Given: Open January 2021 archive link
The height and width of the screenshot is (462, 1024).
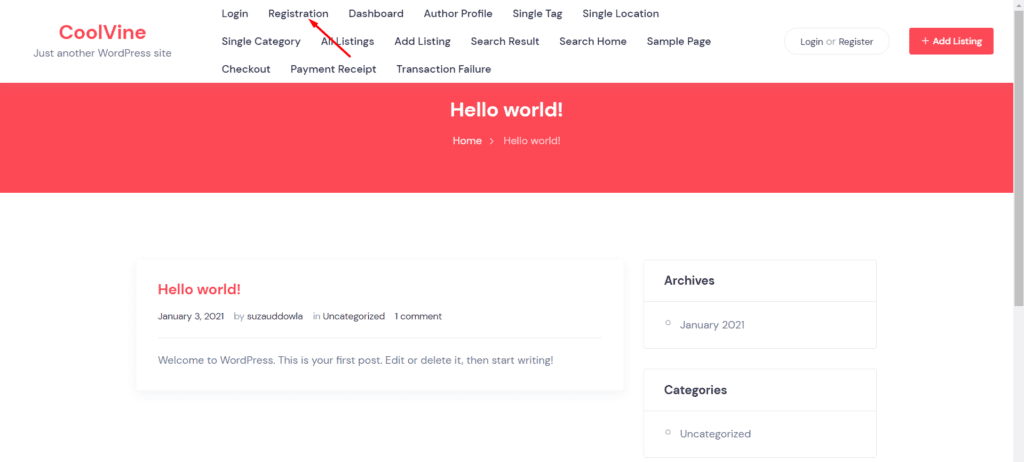Looking at the screenshot, I should [x=712, y=325].
